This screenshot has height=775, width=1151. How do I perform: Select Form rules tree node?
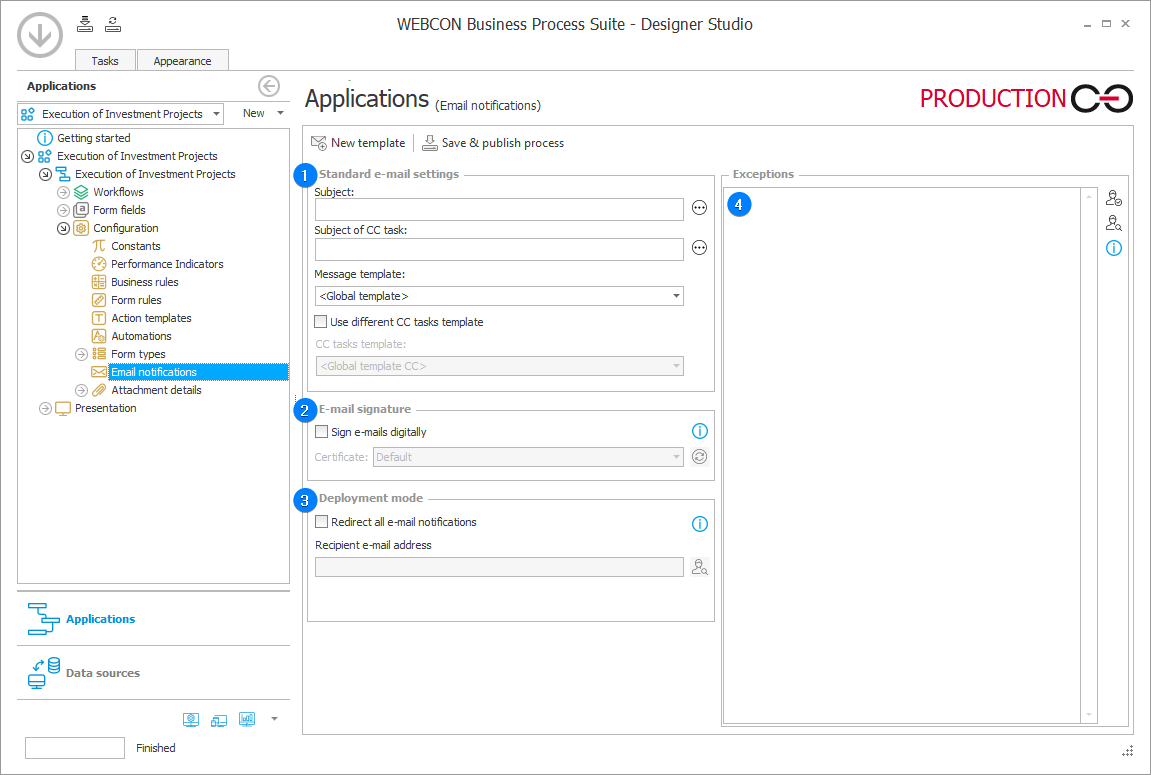click(x=136, y=300)
